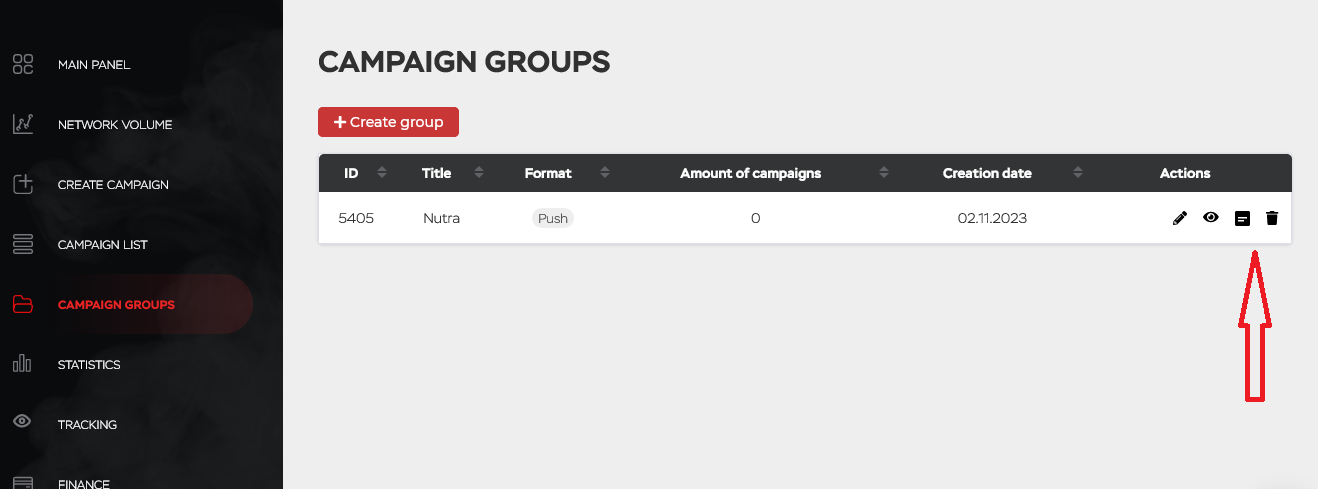Open Finance menu item
Screen dimensions: 1318x489
pos(84,484)
